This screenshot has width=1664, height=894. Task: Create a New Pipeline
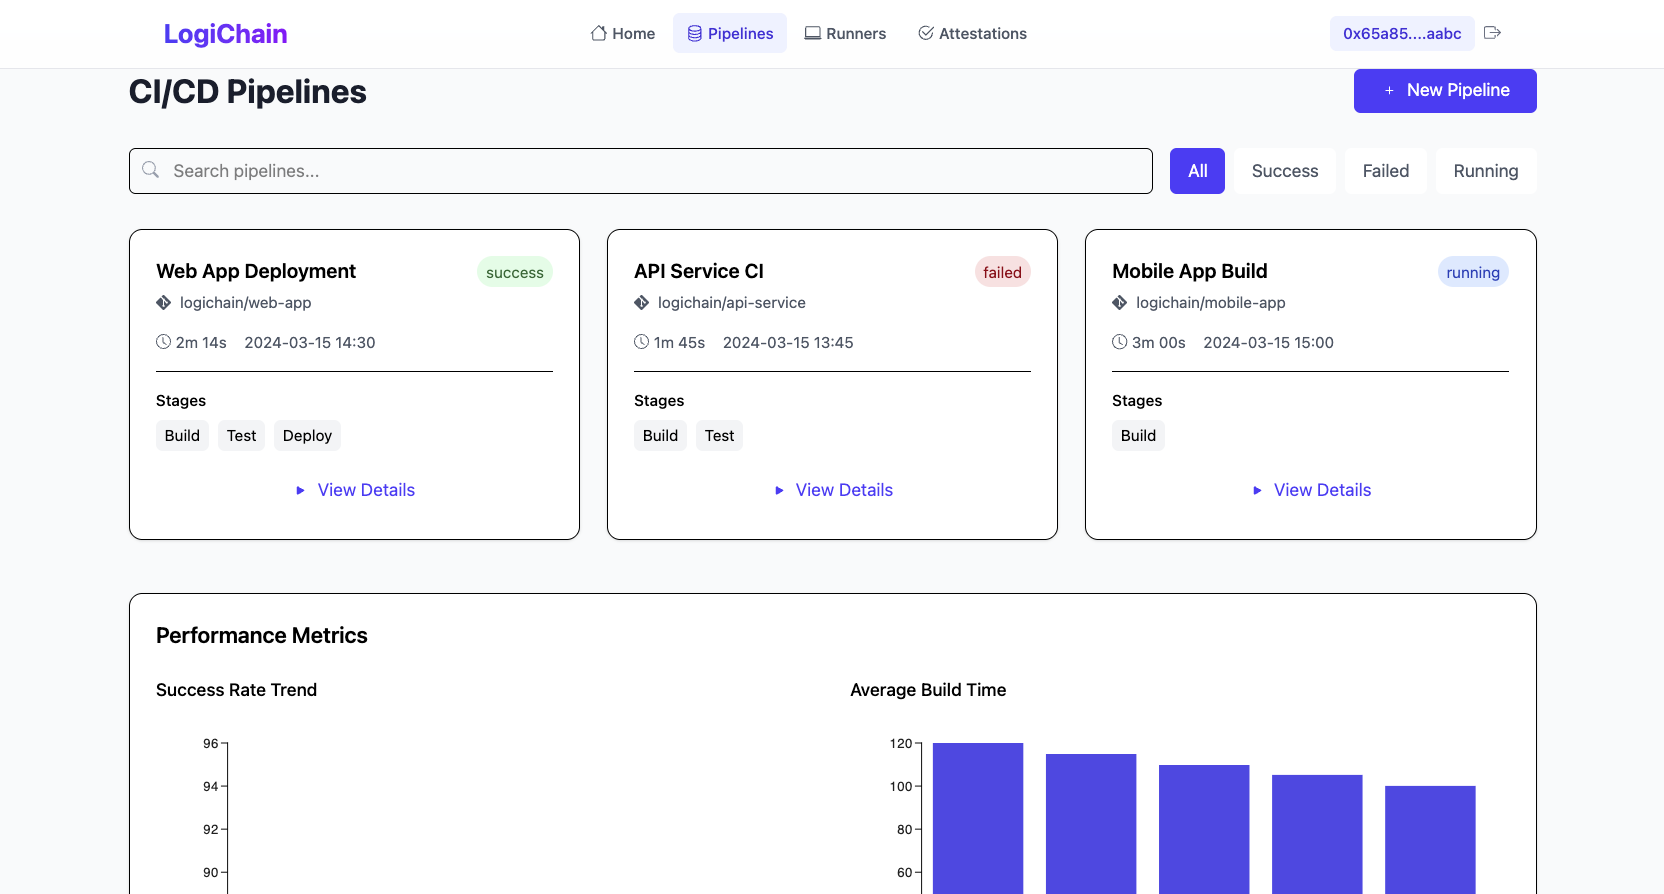pyautogui.click(x=1445, y=91)
